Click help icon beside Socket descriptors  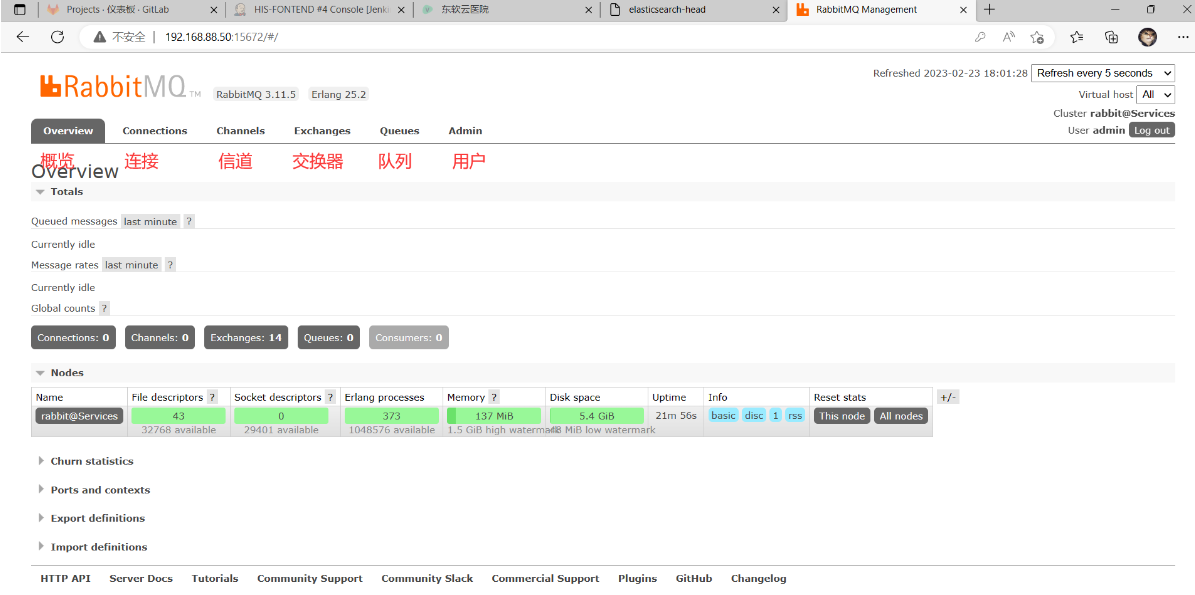pos(330,398)
